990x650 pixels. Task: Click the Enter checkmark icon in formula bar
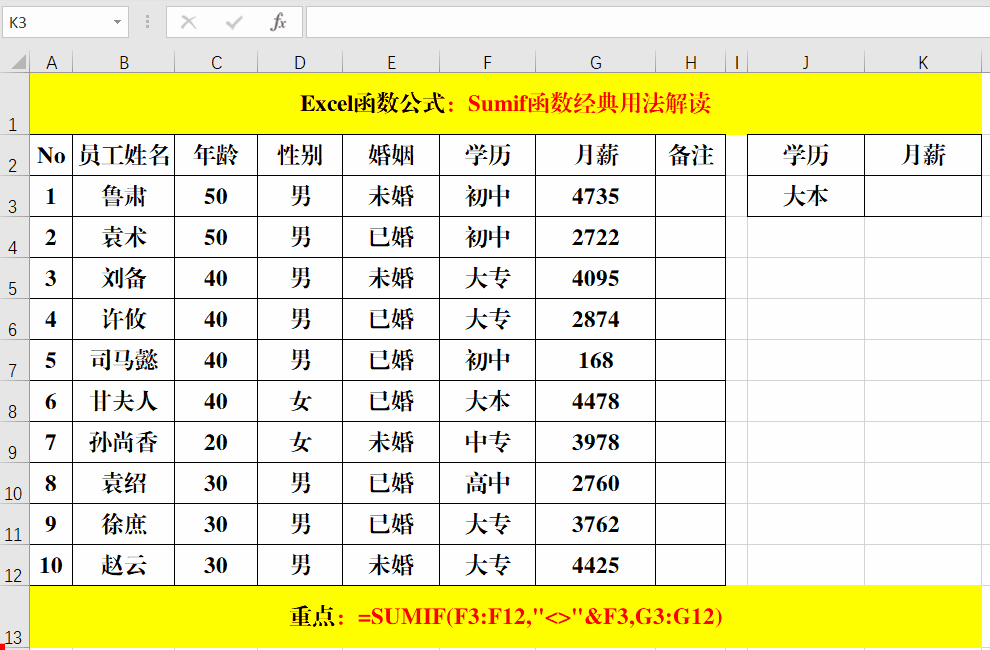tap(234, 22)
